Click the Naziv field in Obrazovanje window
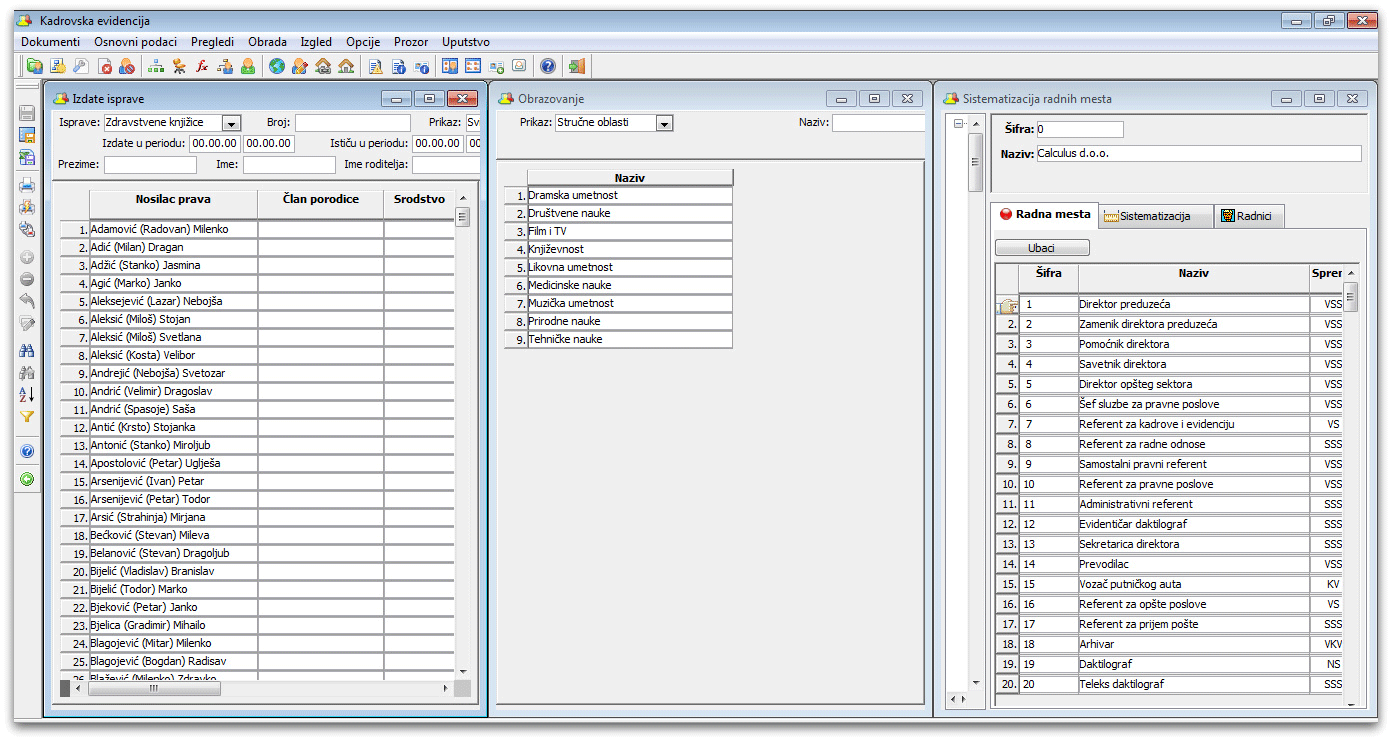The height and width of the screenshot is (741, 1392). click(878, 123)
